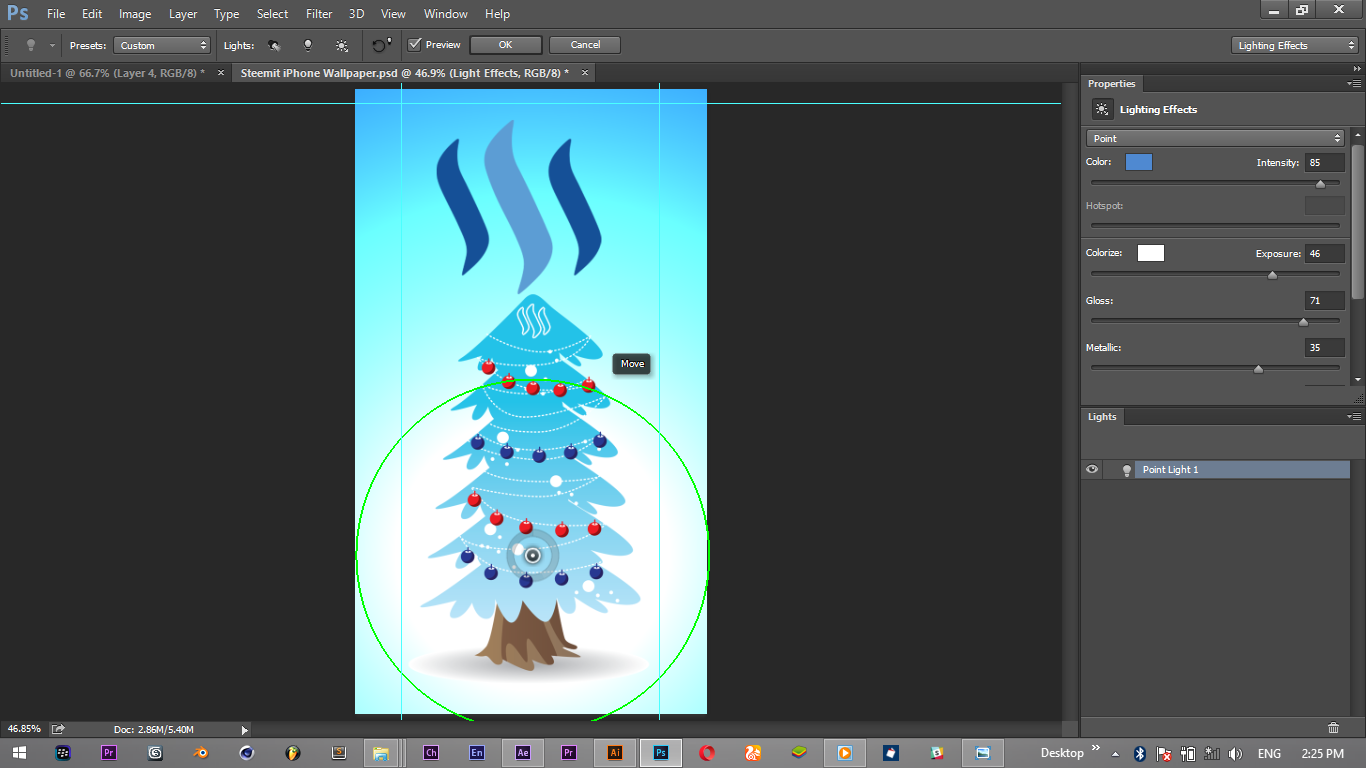1366x768 pixels.
Task: Click Cancel to discard the lighting effects
Action: [x=585, y=45]
